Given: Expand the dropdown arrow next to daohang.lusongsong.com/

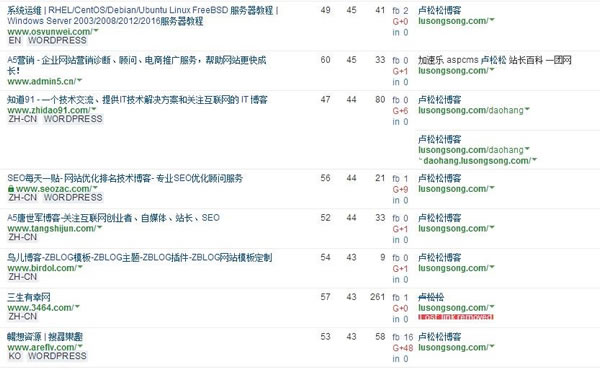Looking at the screenshot, I should tap(535, 160).
